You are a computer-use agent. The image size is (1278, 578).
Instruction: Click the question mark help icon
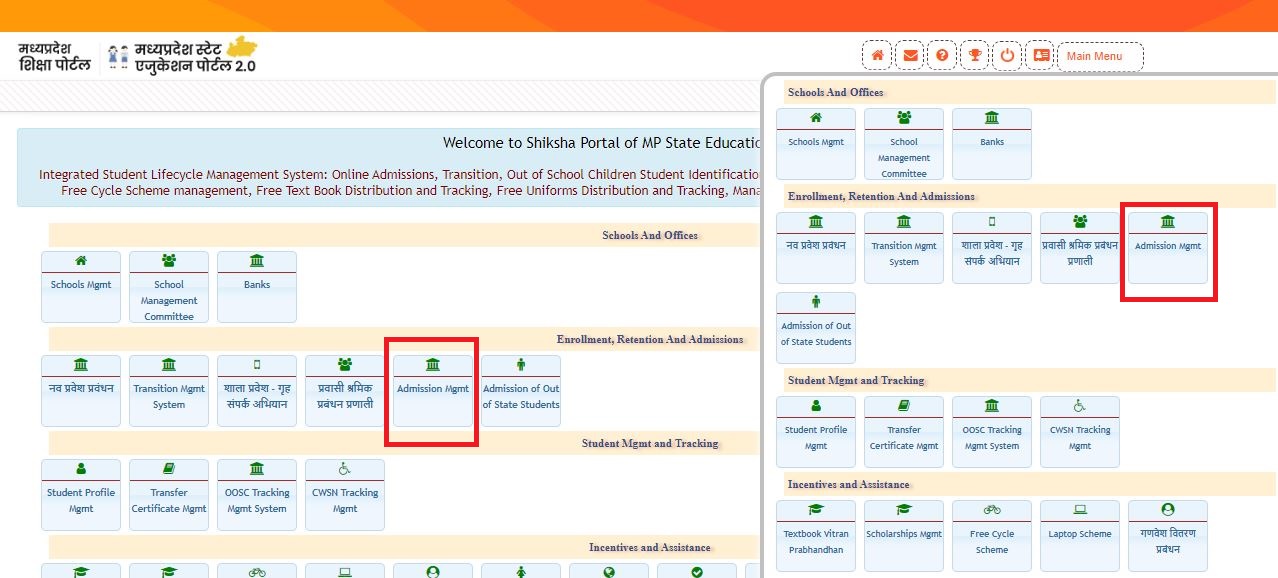(942, 56)
